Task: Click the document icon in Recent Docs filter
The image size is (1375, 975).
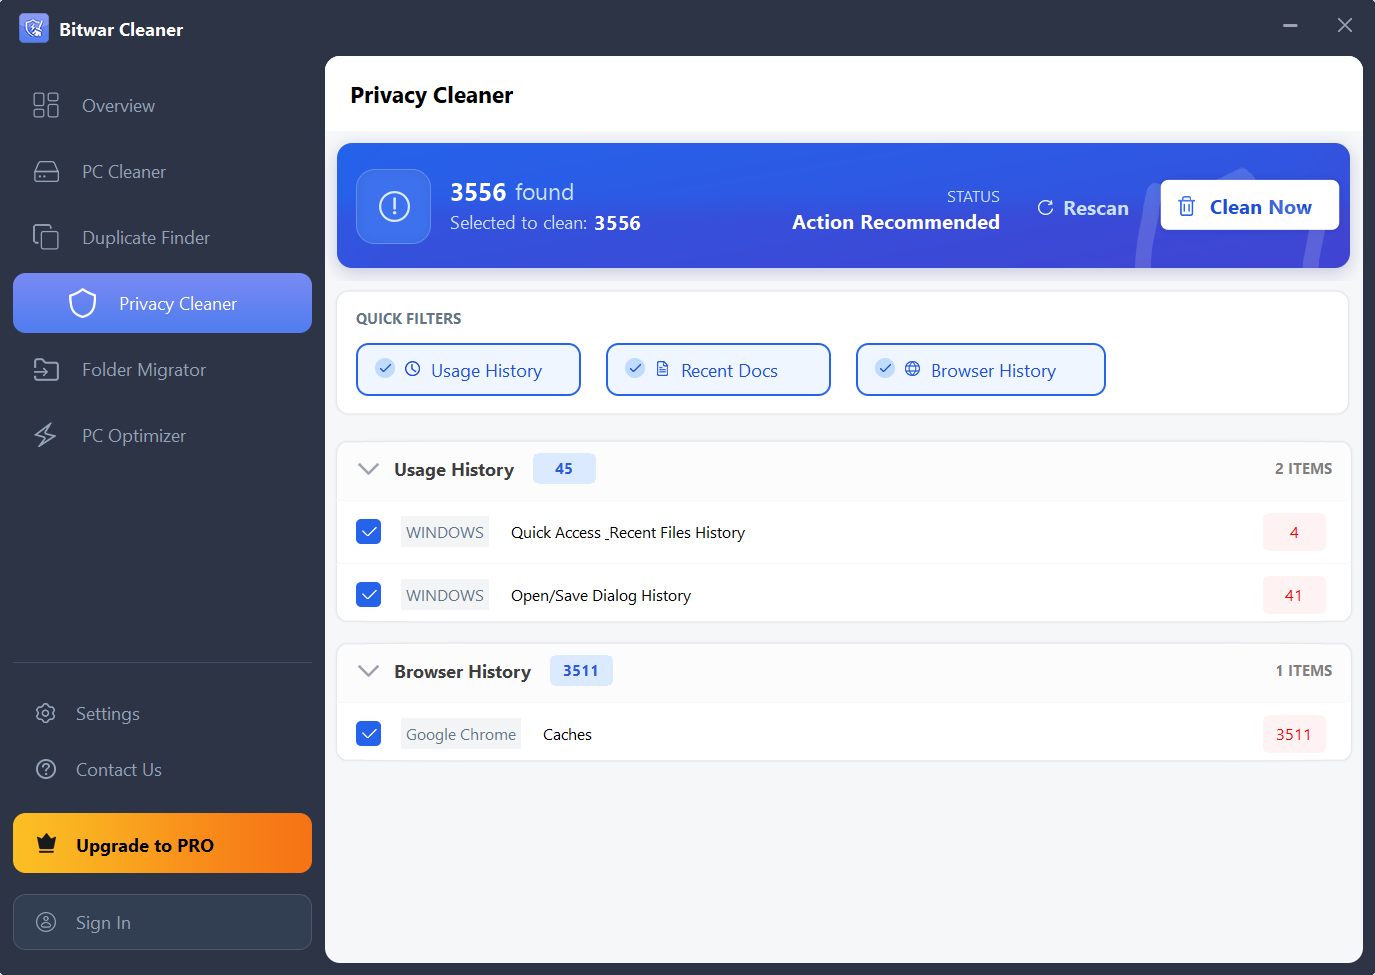Action: (662, 369)
